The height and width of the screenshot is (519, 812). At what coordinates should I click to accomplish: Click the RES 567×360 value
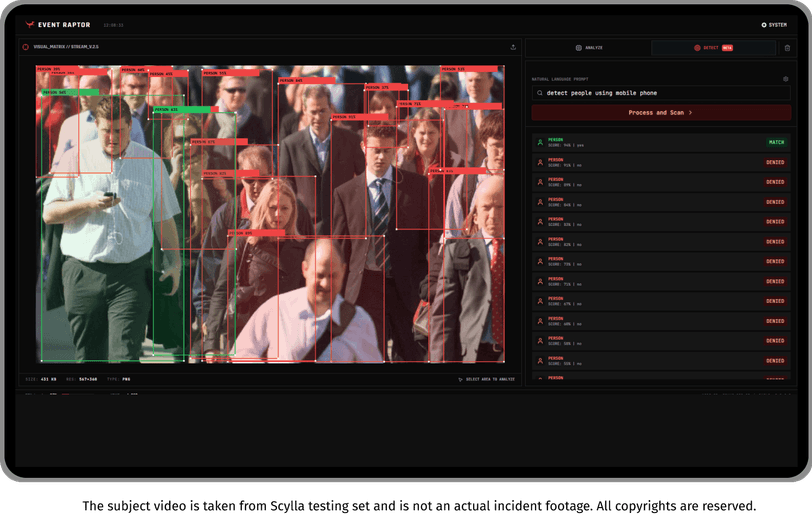(x=88, y=379)
